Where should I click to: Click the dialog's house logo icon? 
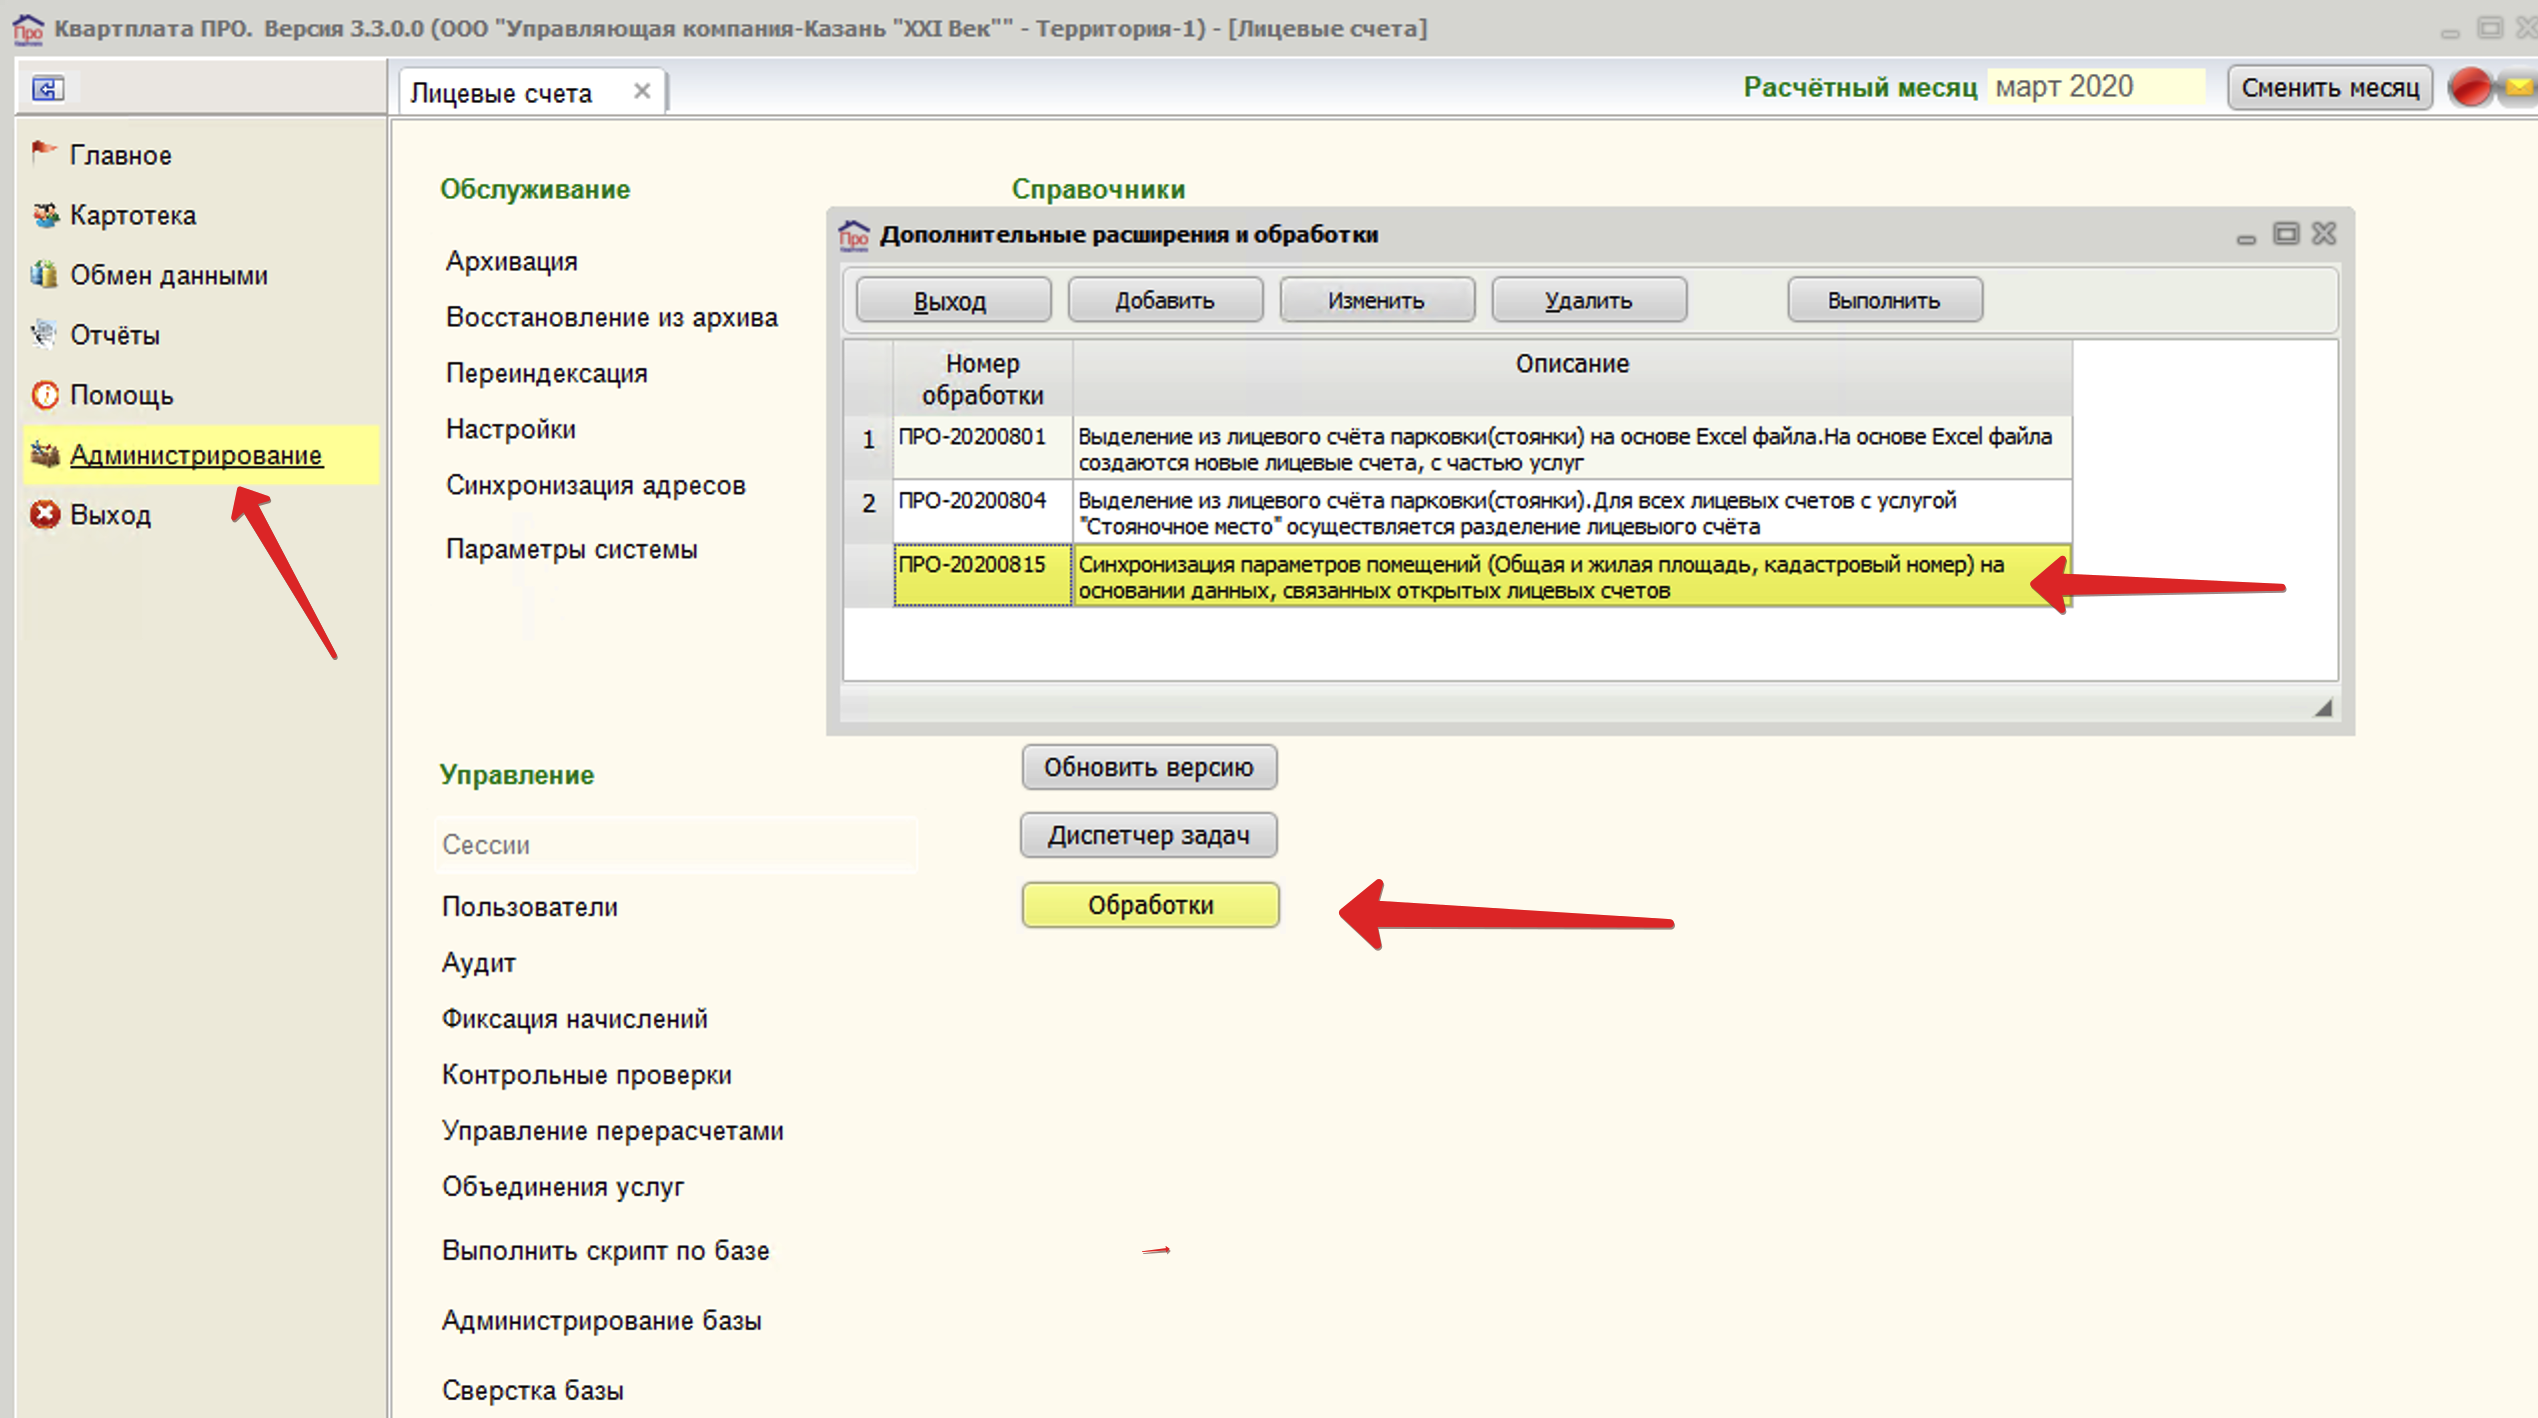point(854,235)
